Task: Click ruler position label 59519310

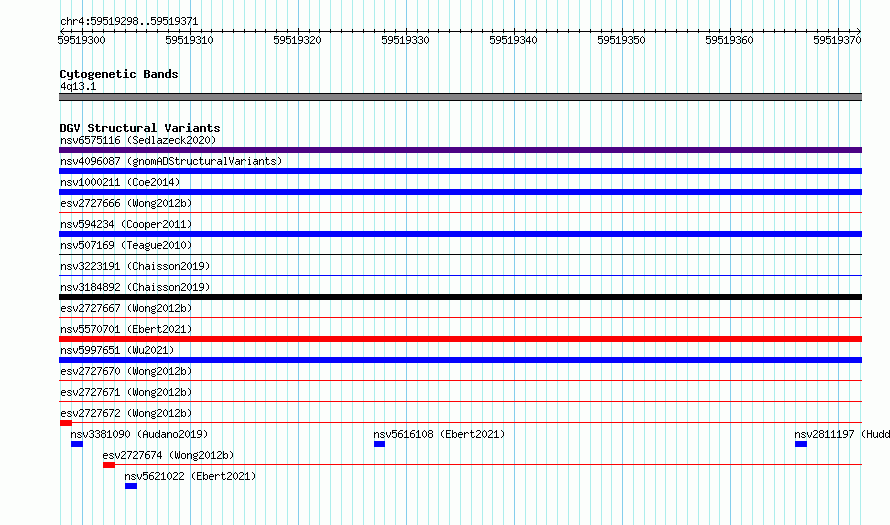Action: (189, 40)
